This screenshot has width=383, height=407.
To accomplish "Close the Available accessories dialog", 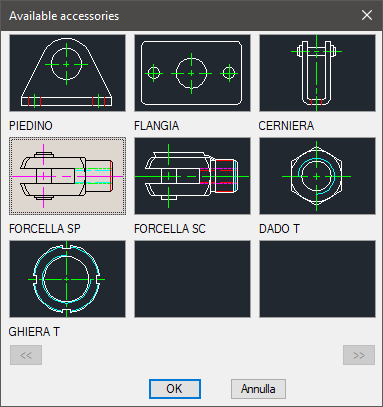I will pyautogui.click(x=367, y=15).
